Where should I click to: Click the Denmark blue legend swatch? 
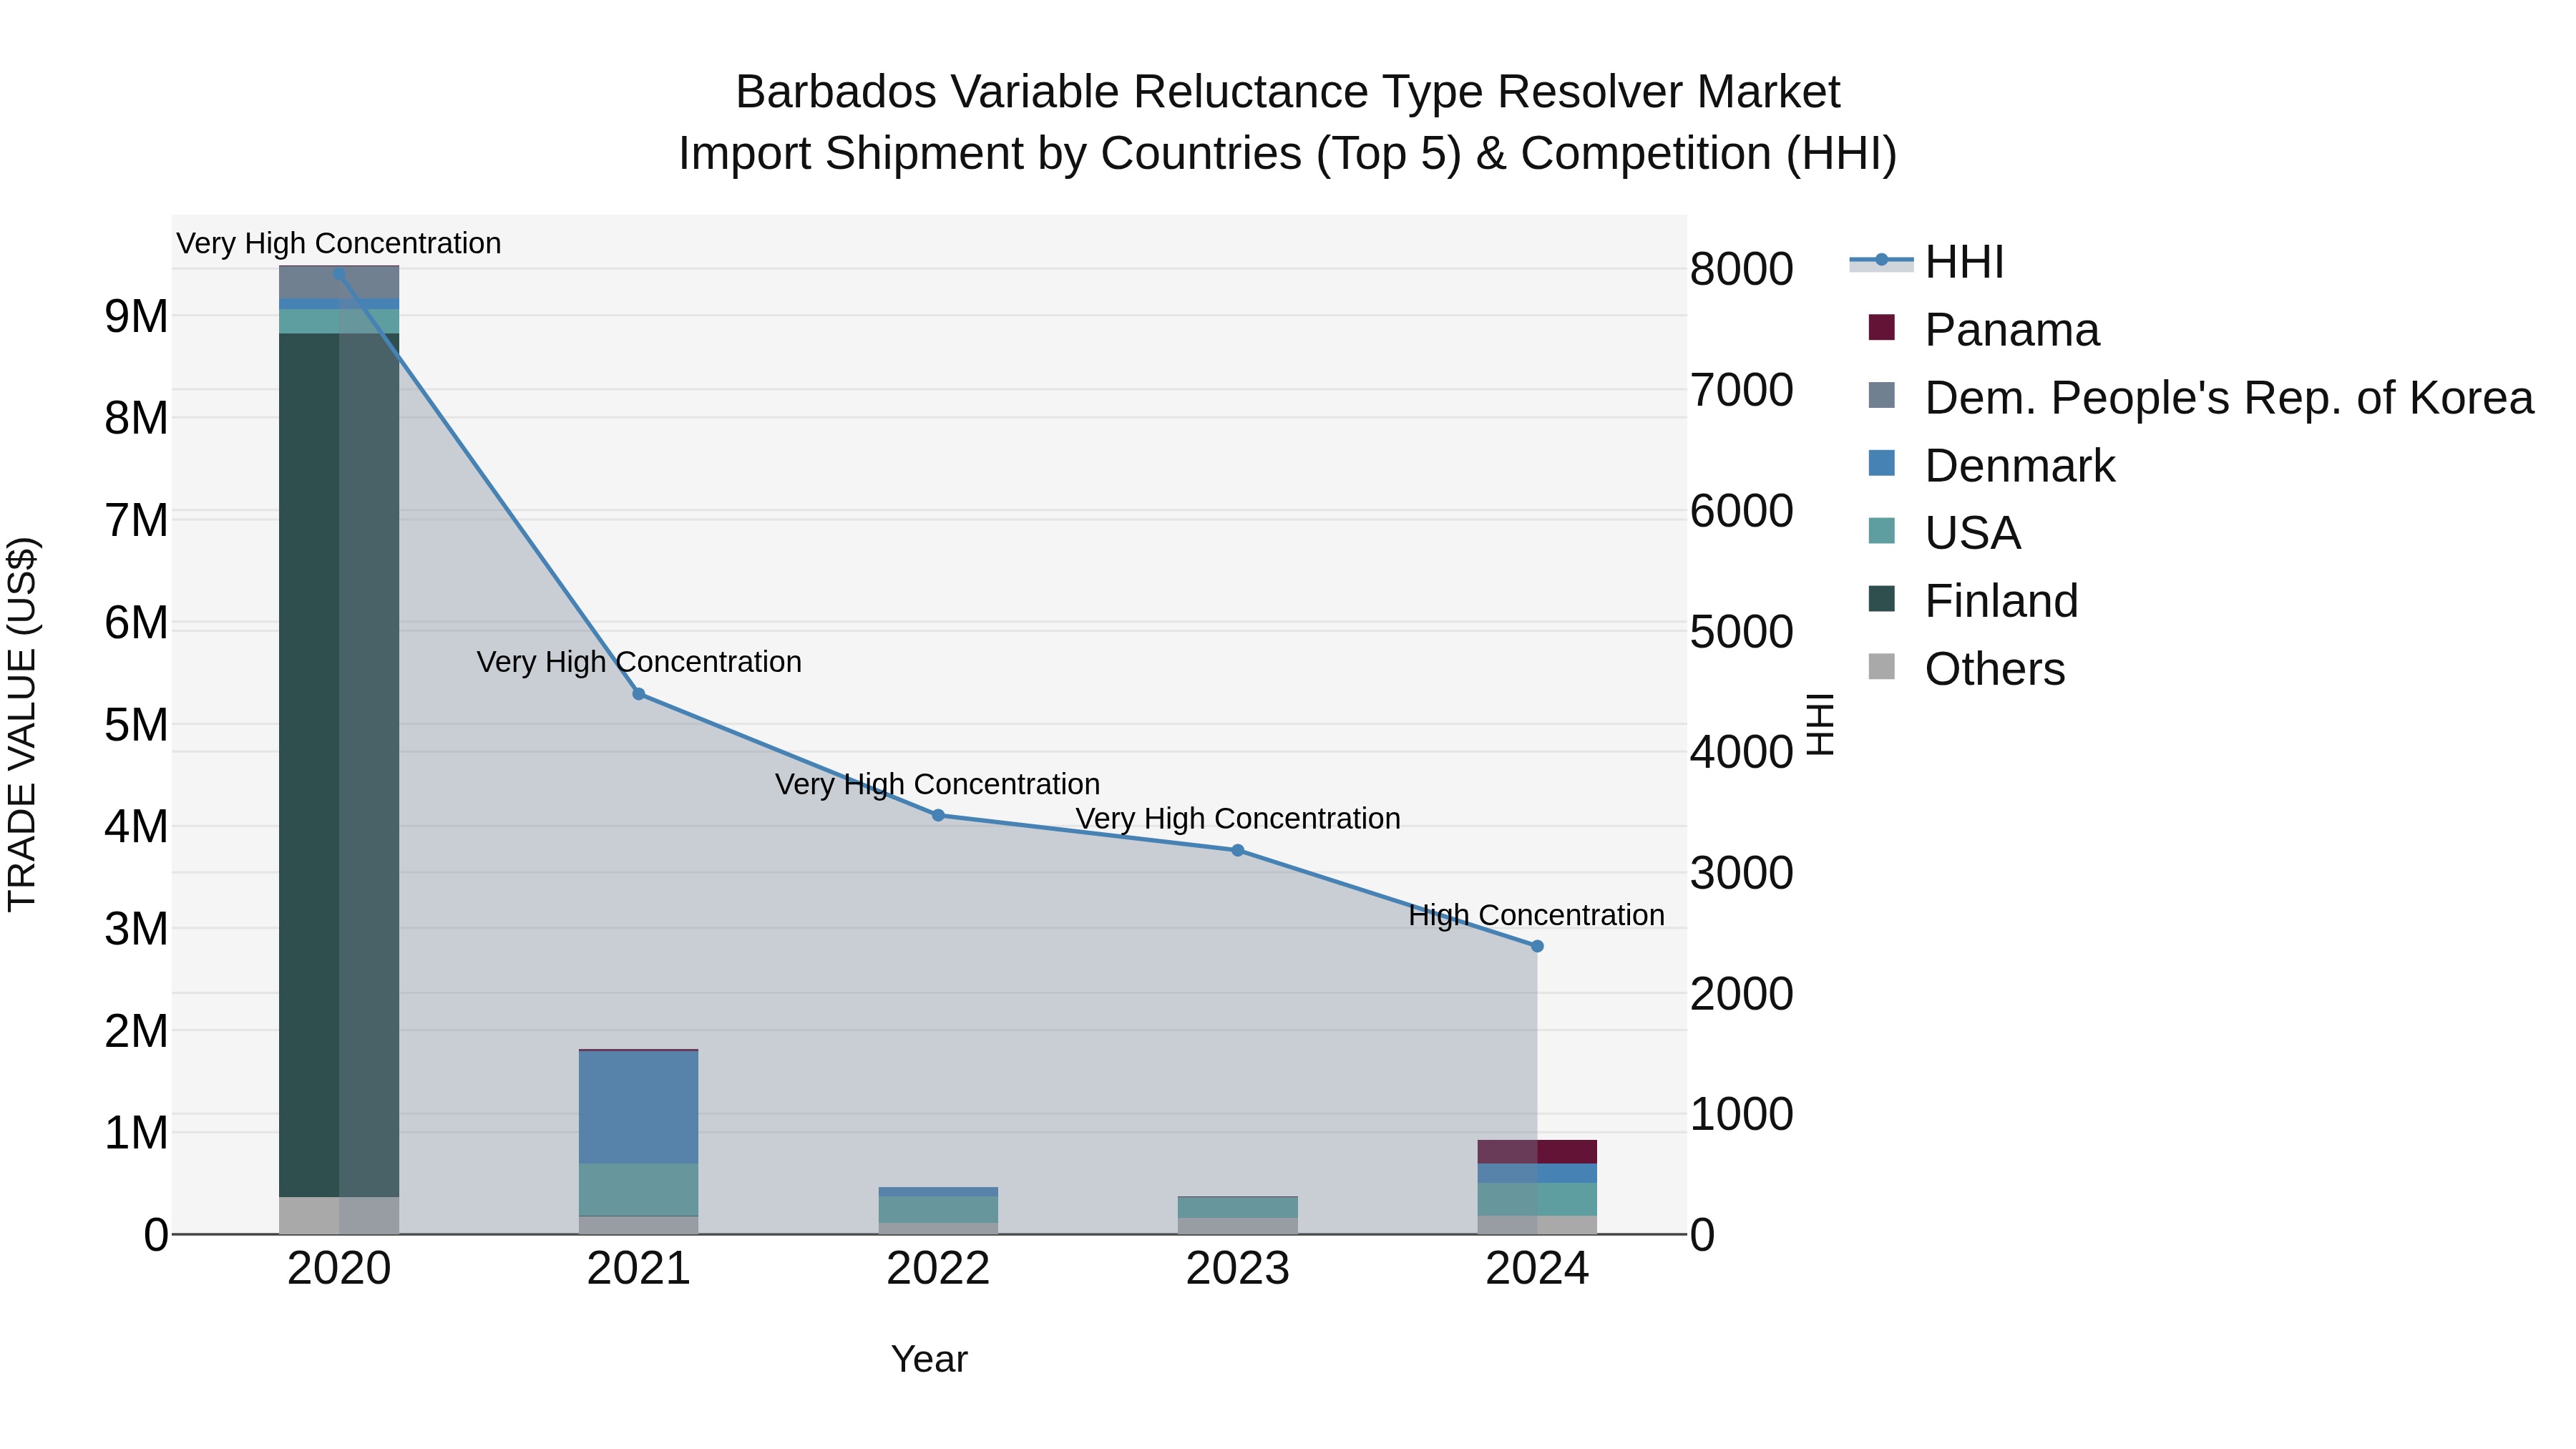[1881, 463]
